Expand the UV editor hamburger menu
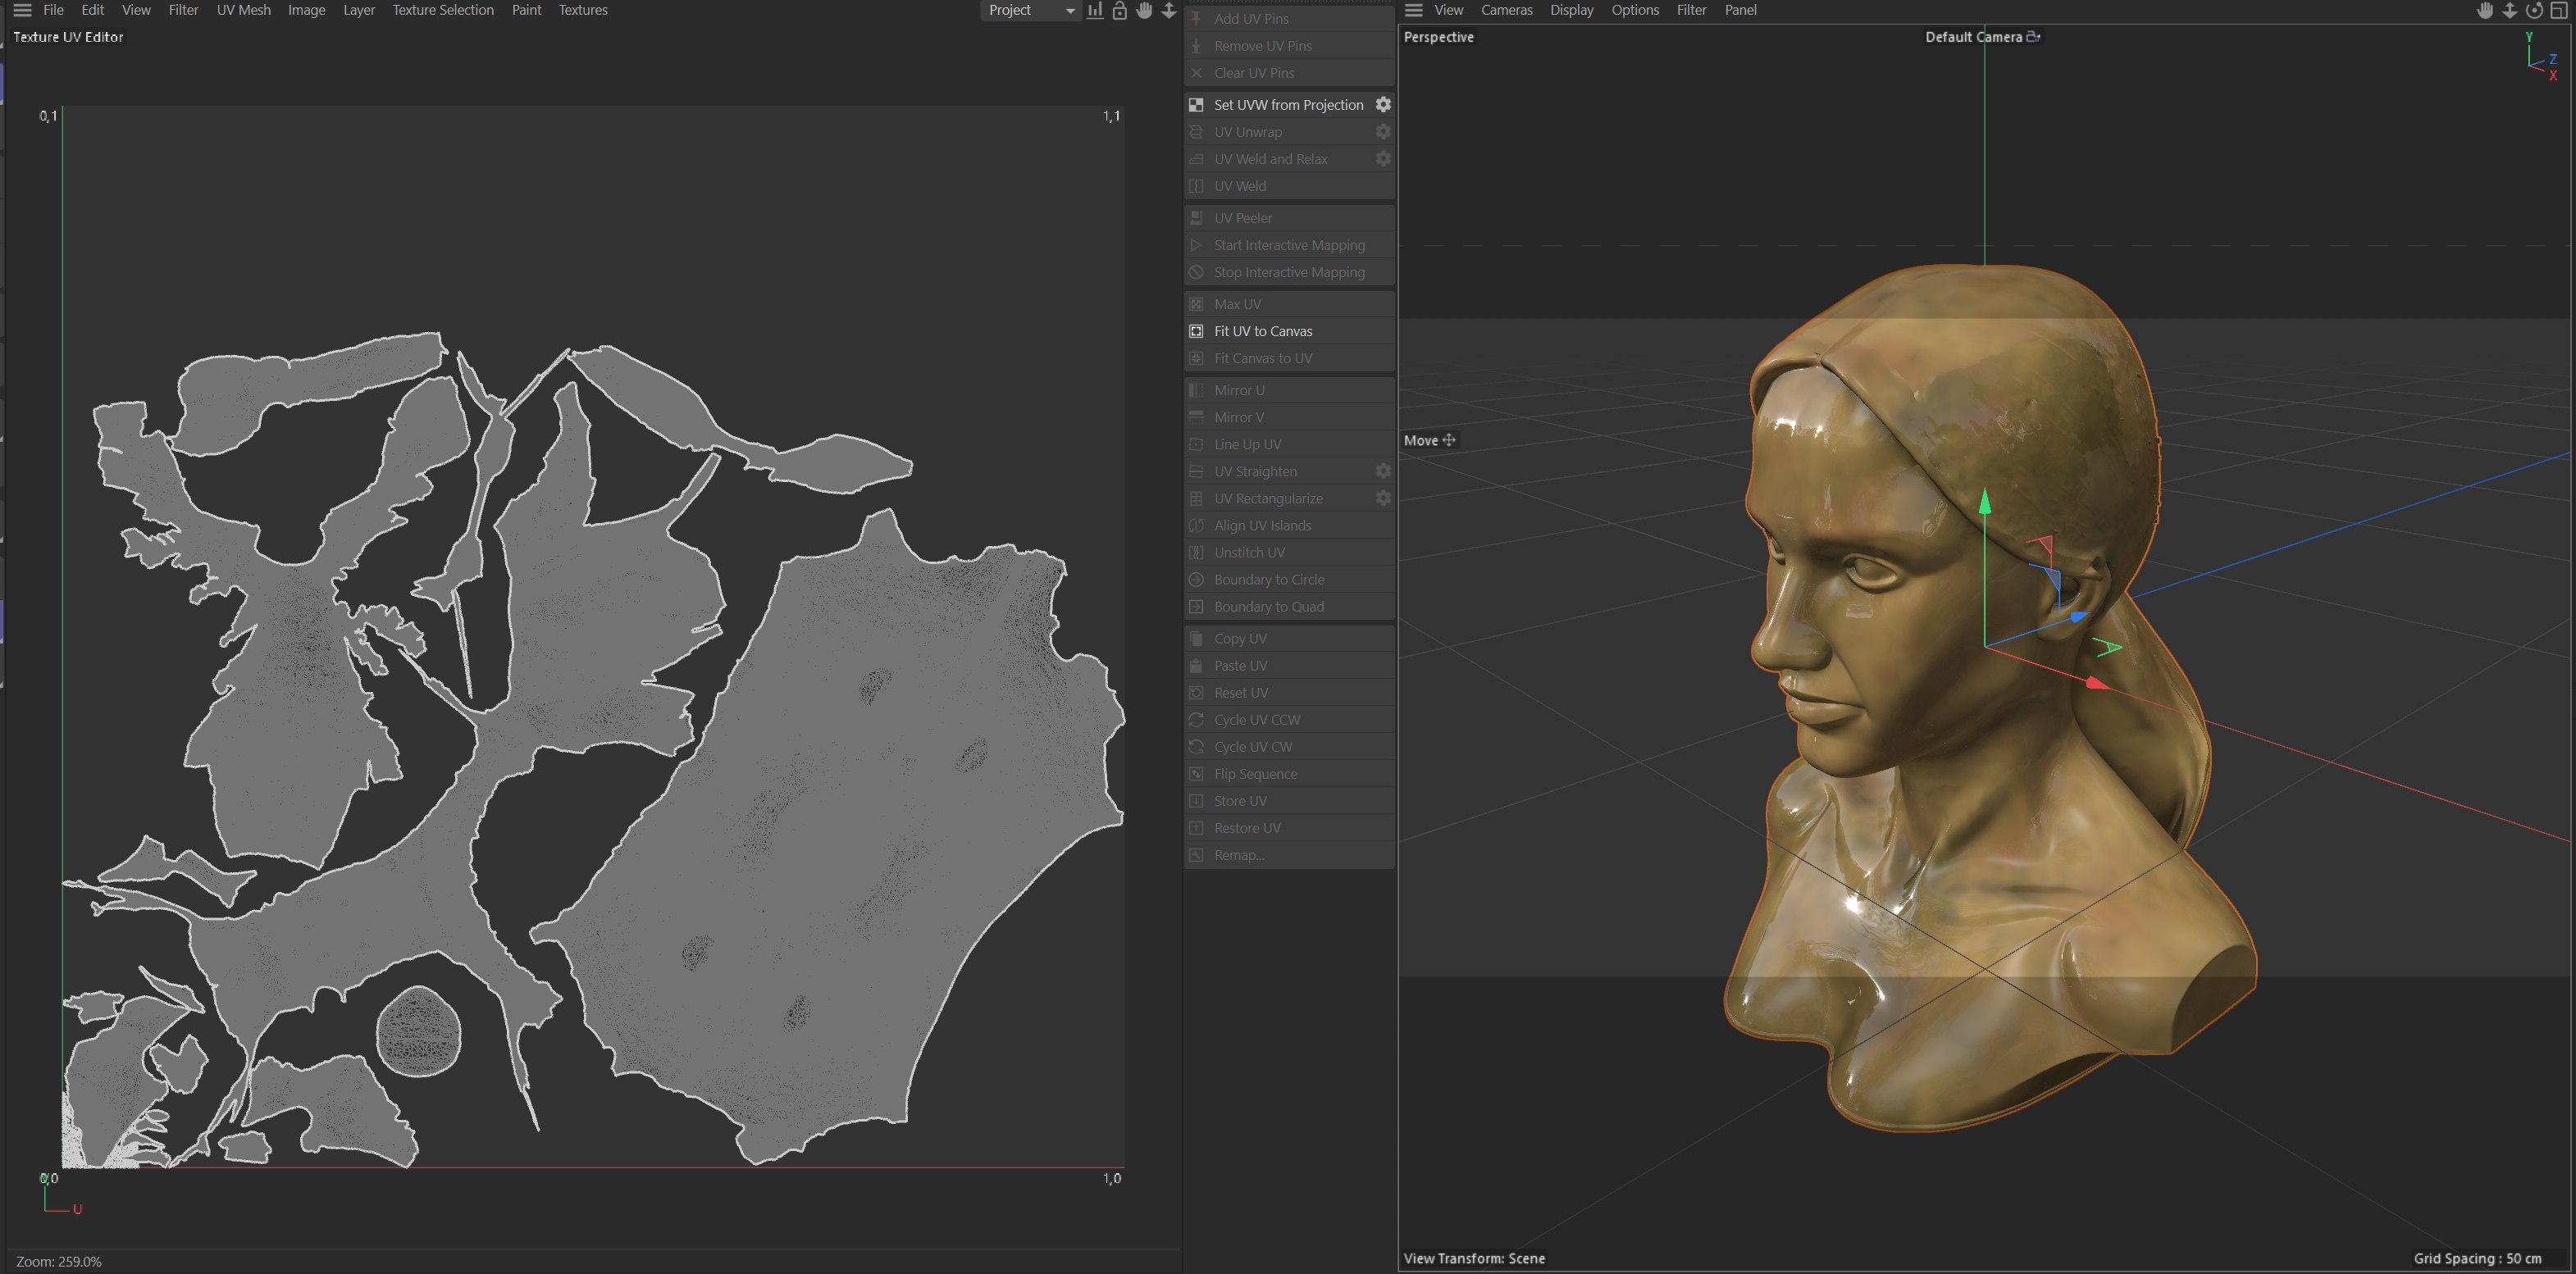 tap(22, 10)
